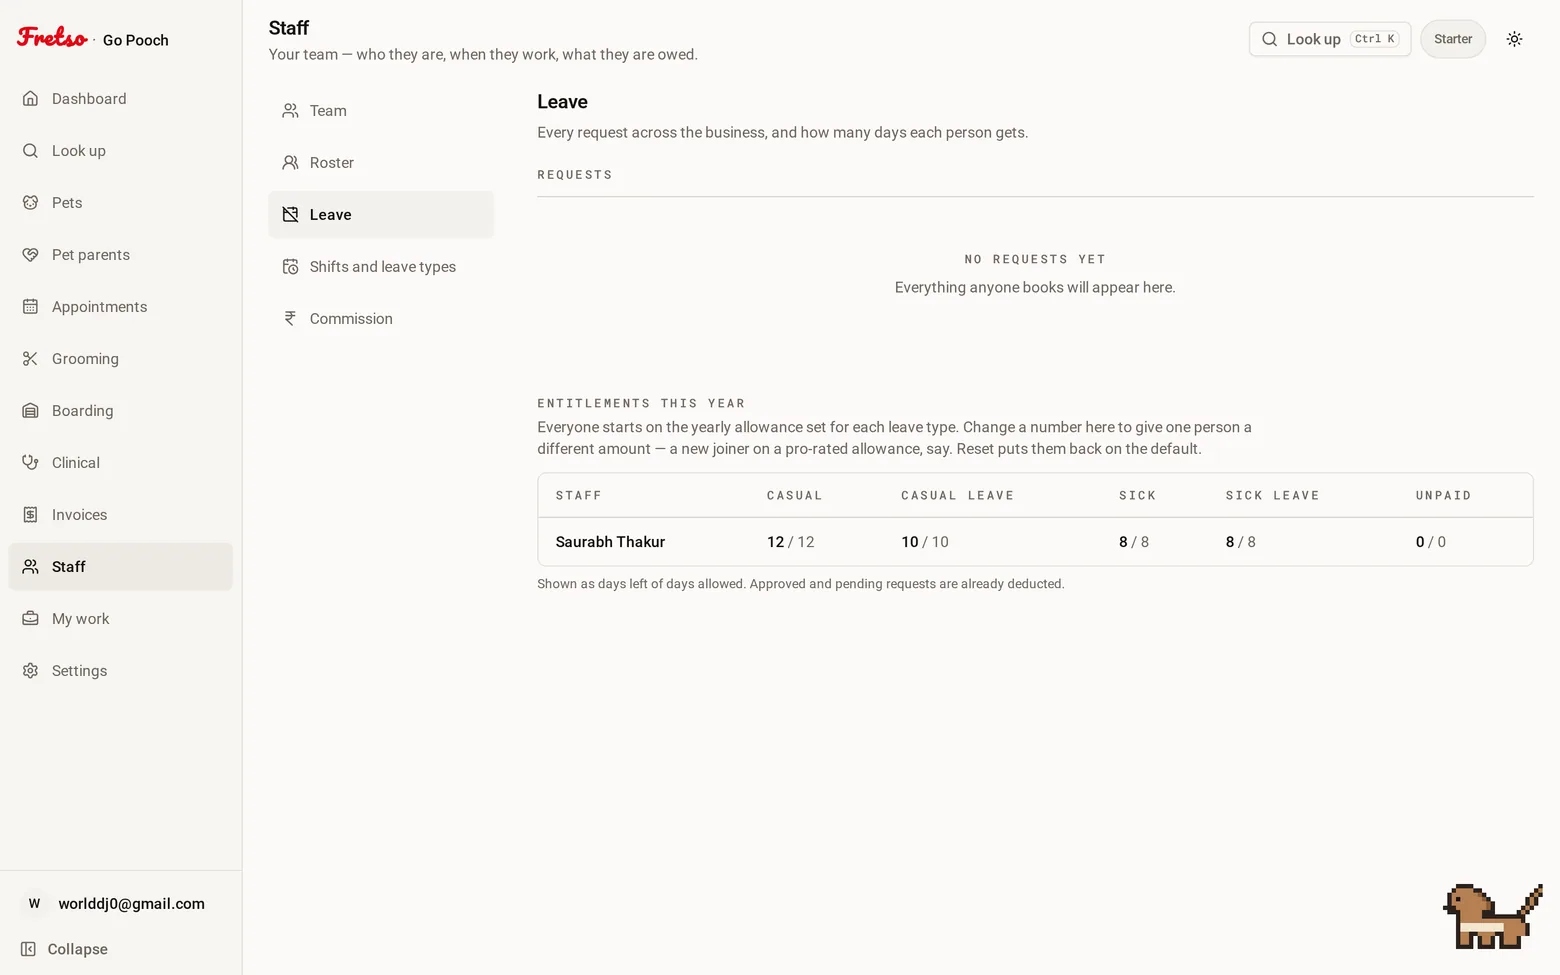
Task: Open Settings via the gear icon
Action: (31, 670)
